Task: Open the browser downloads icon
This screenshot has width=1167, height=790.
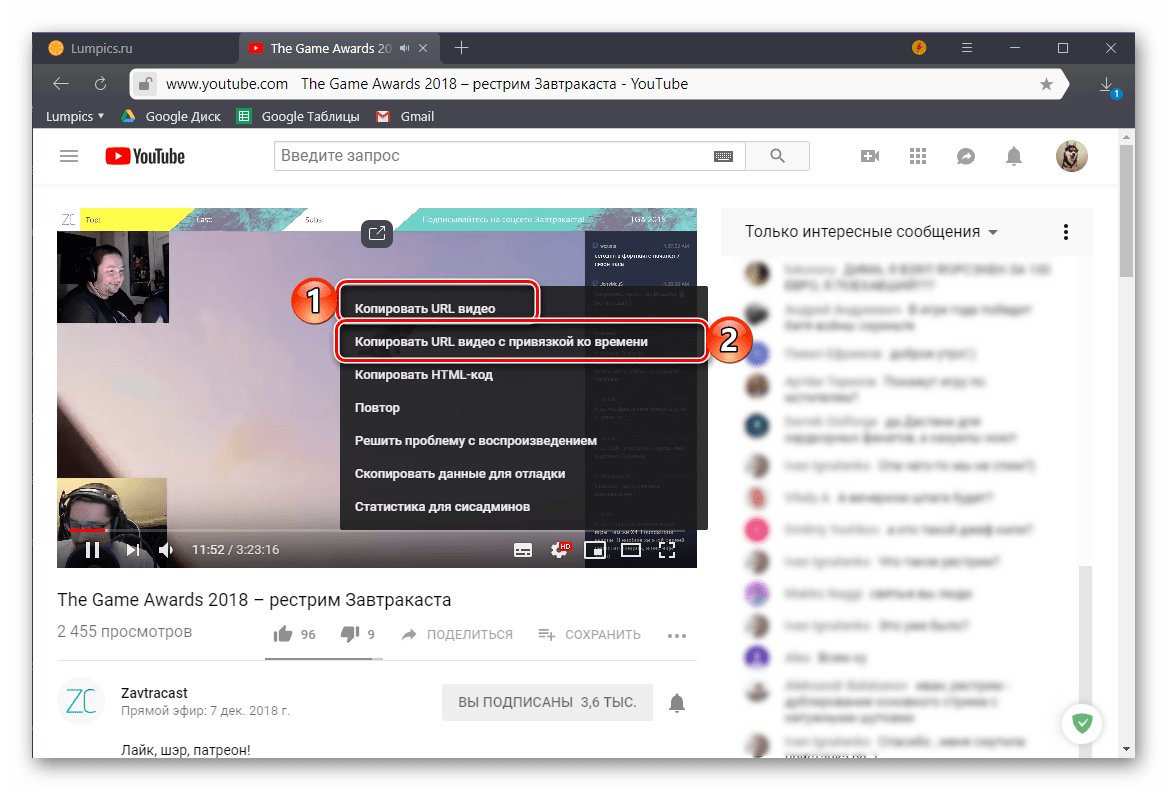Action: click(x=1108, y=86)
